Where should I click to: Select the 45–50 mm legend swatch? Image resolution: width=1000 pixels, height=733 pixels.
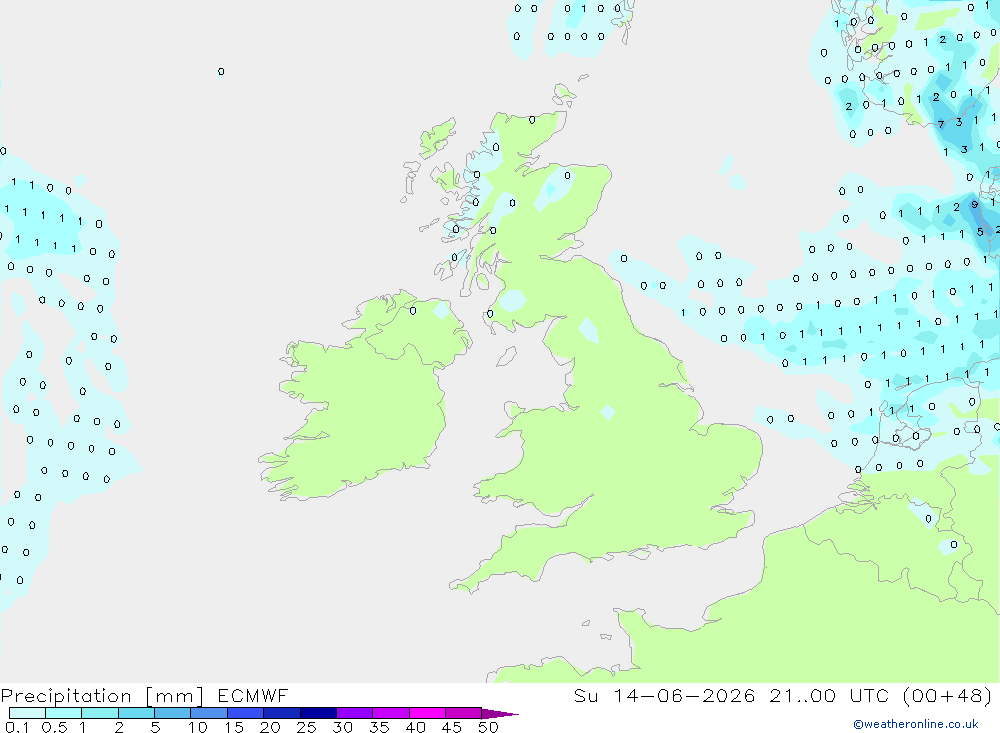tap(464, 713)
